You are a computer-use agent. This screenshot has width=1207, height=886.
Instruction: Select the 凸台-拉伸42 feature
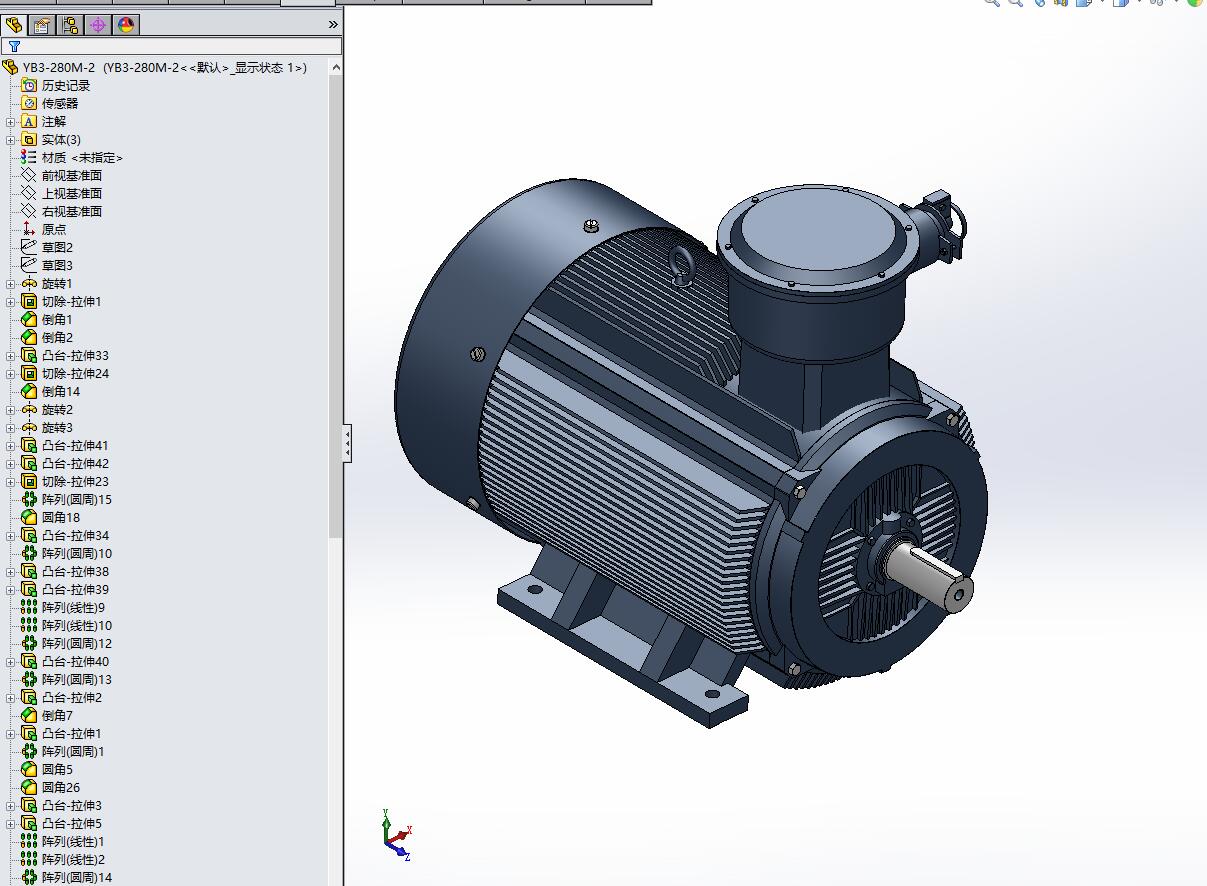pos(65,463)
